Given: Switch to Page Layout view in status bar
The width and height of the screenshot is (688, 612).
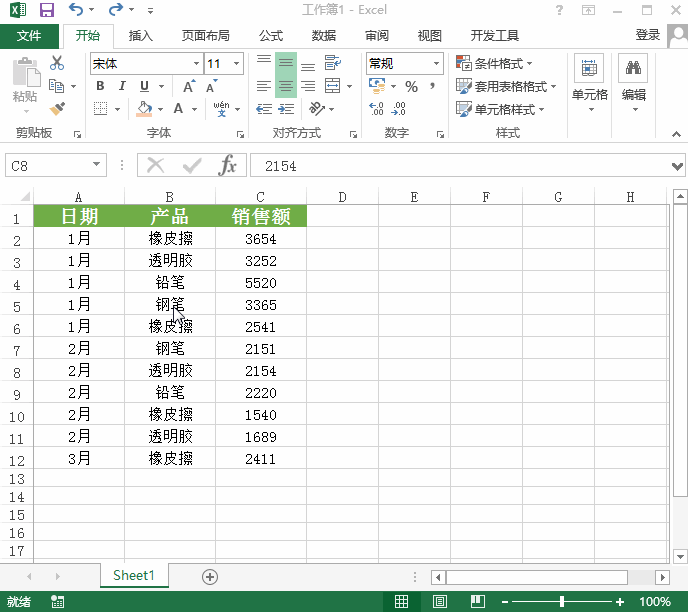Looking at the screenshot, I should pos(439,601).
